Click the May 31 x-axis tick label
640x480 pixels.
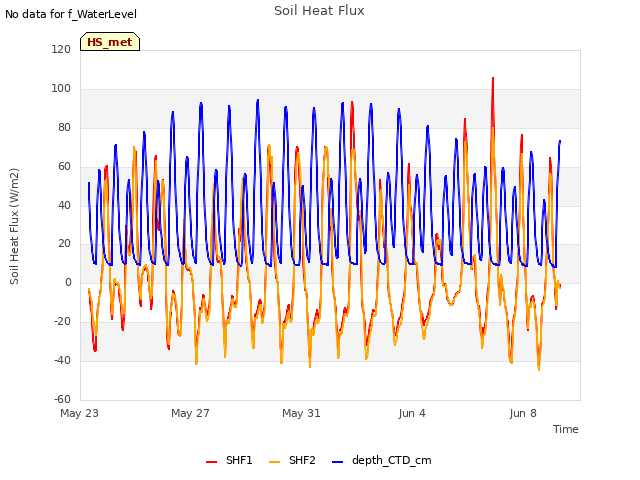click(301, 413)
